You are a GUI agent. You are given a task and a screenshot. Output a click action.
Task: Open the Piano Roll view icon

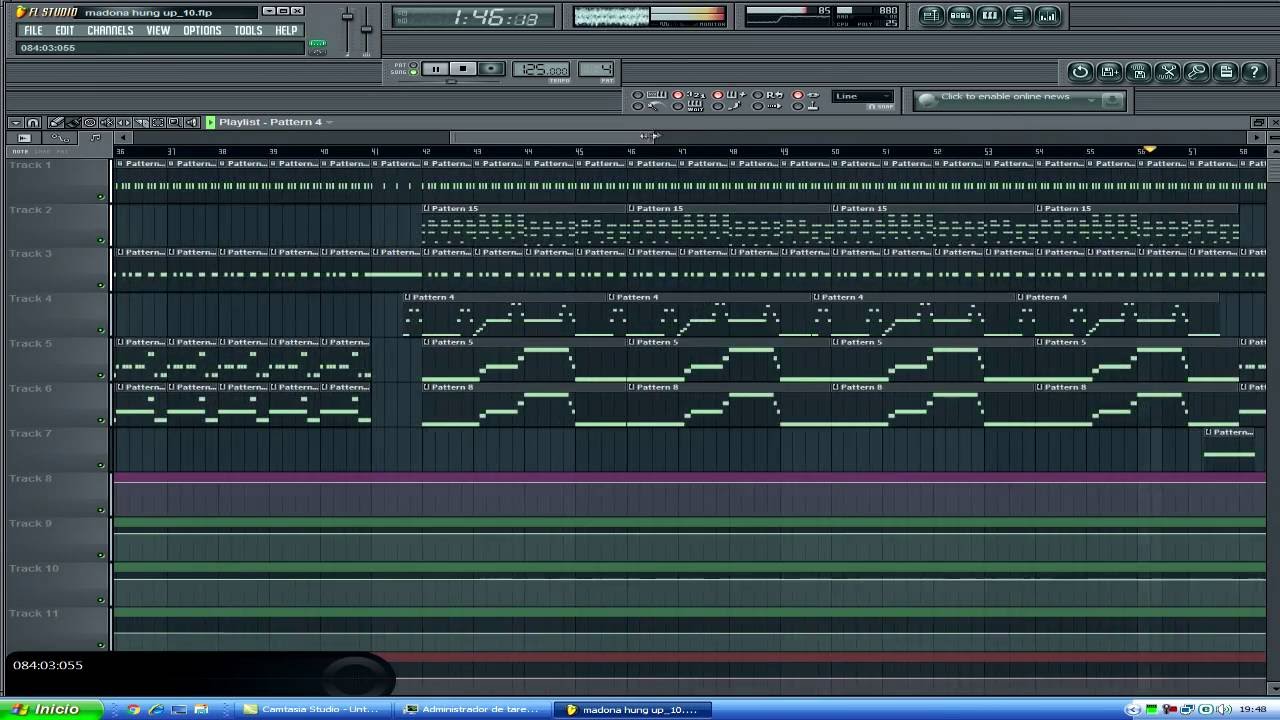989,16
